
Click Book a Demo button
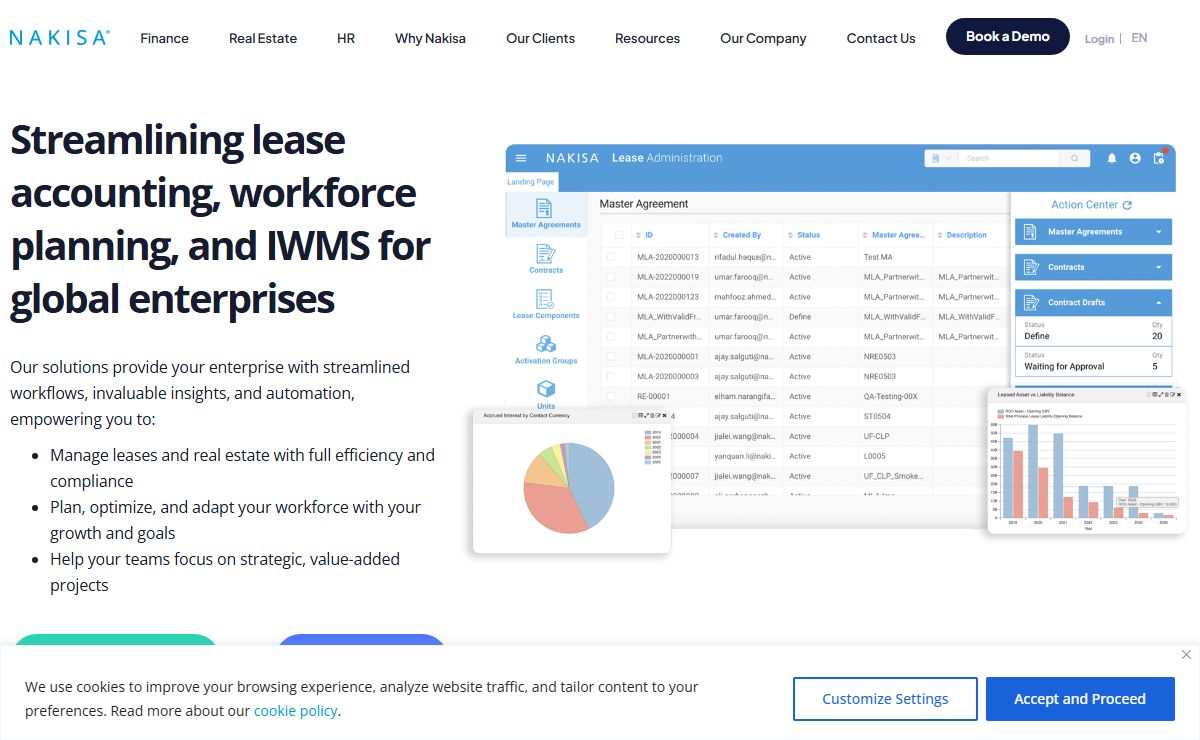click(x=1008, y=36)
